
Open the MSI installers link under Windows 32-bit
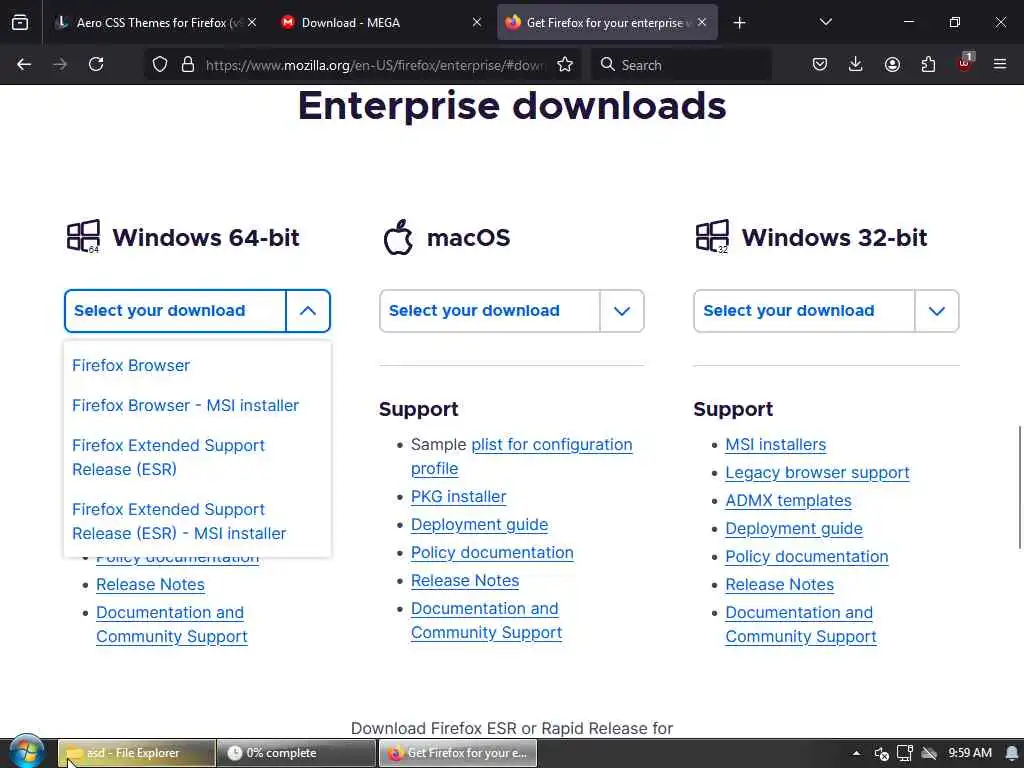(775, 445)
